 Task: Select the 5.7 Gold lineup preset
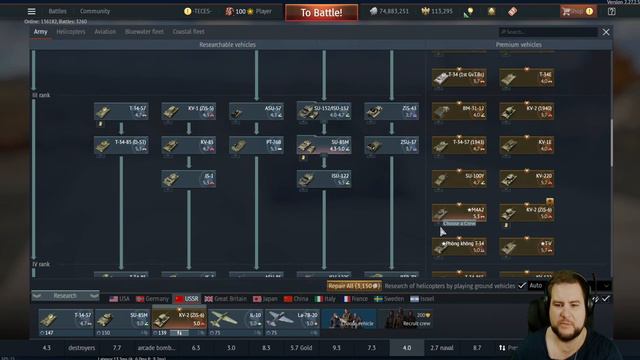pos(301,348)
